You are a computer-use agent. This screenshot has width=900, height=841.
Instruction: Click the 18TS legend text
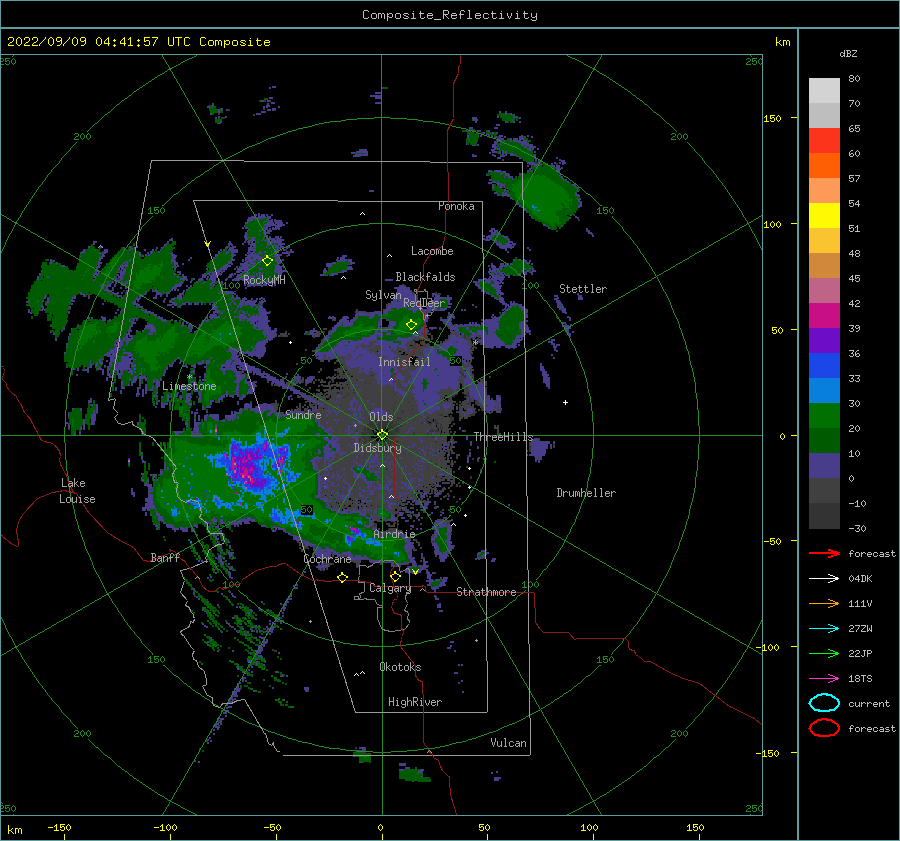pyautogui.click(x=860, y=679)
